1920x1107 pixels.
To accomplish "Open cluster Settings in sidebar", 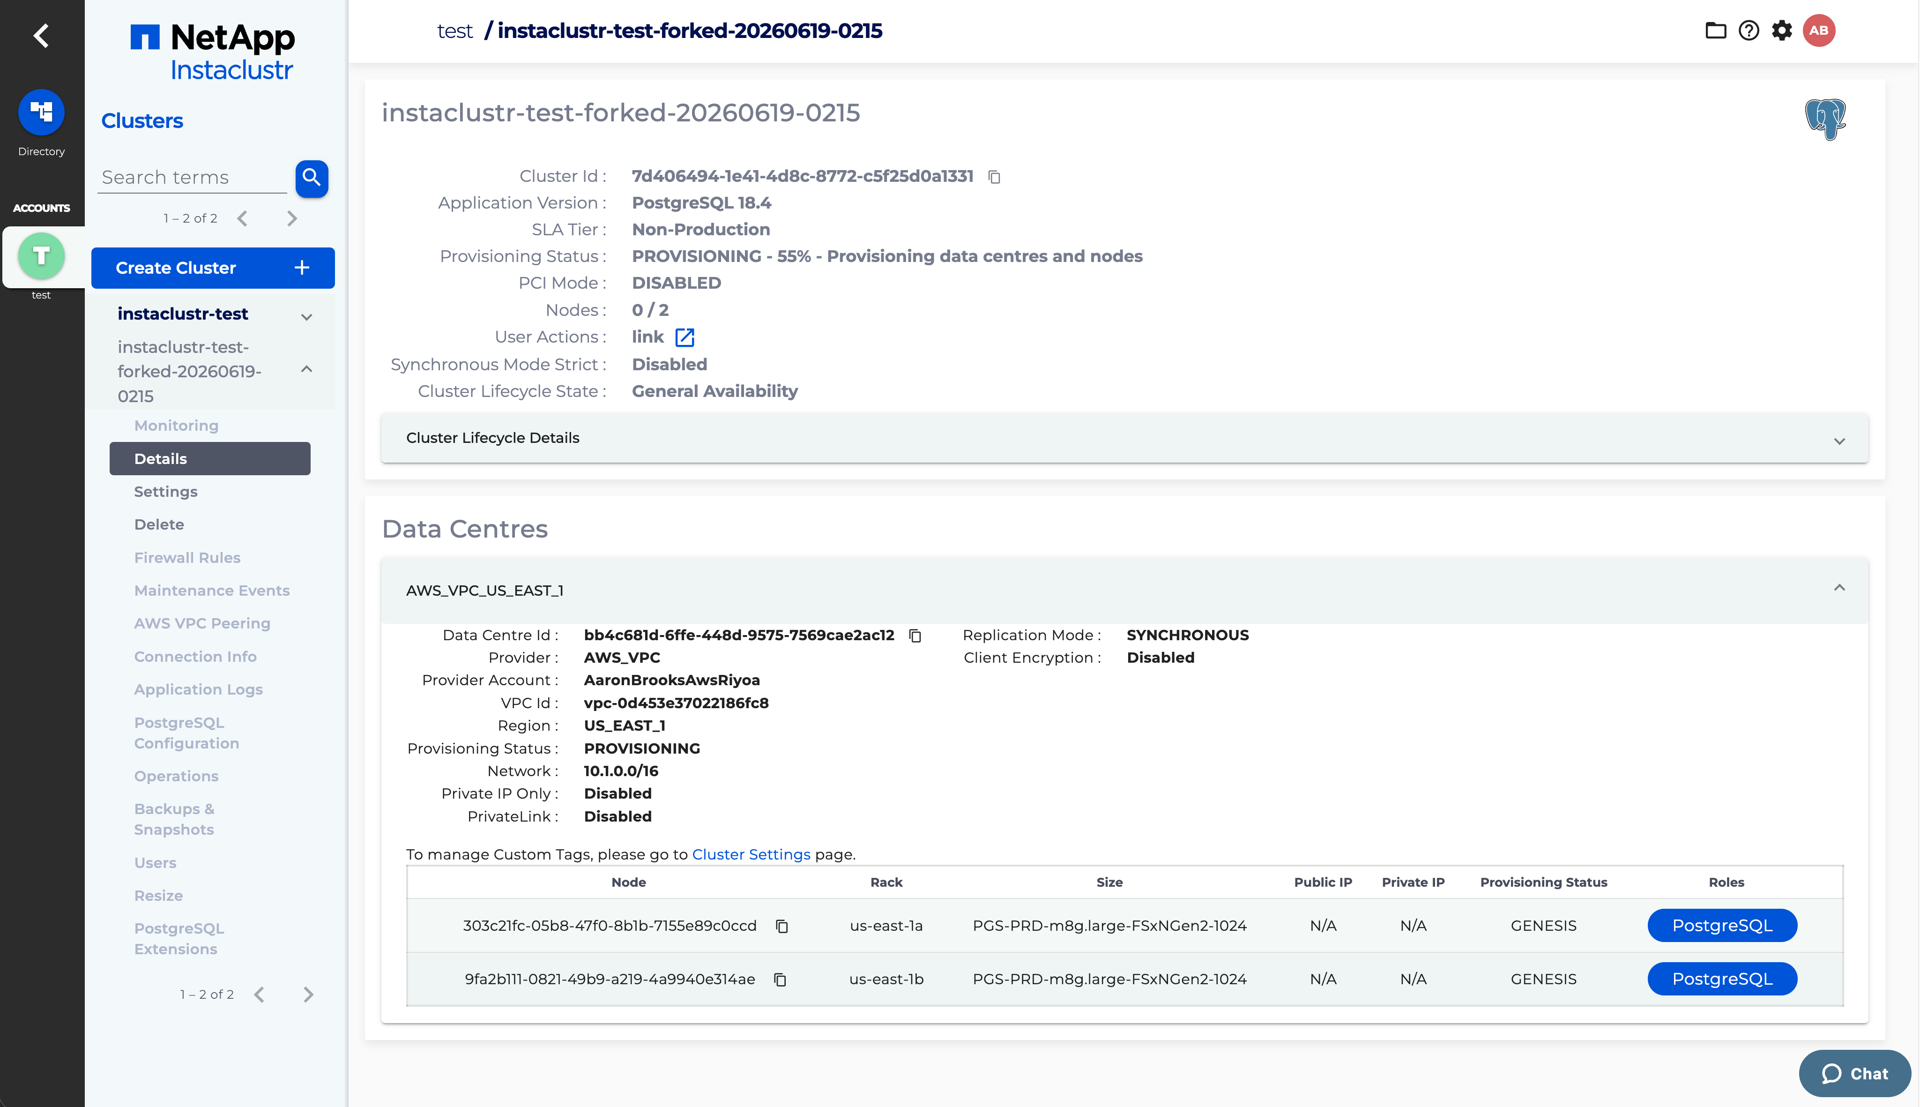I will [x=166, y=492].
